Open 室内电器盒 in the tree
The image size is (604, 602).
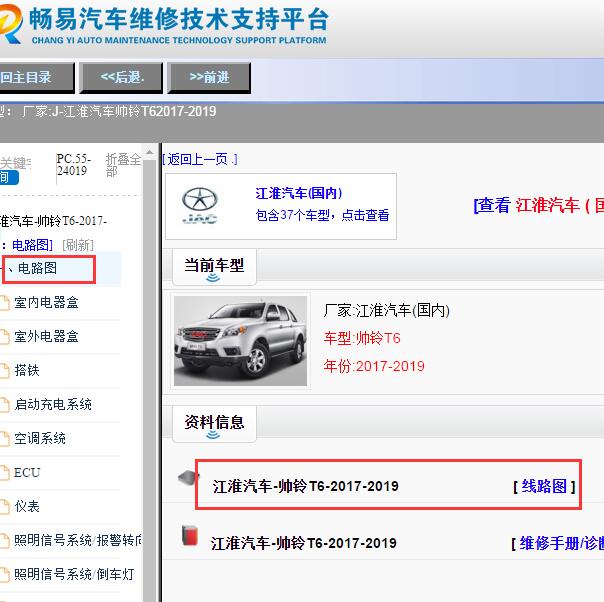[46, 303]
